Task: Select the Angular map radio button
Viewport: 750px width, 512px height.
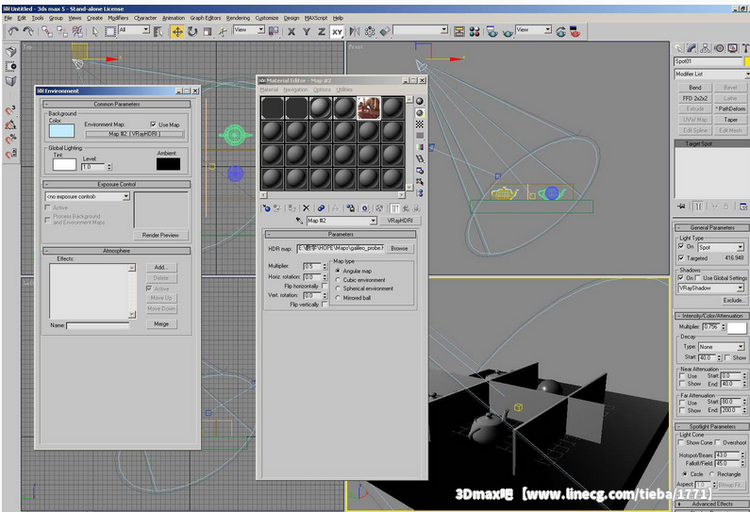Action: [338, 271]
